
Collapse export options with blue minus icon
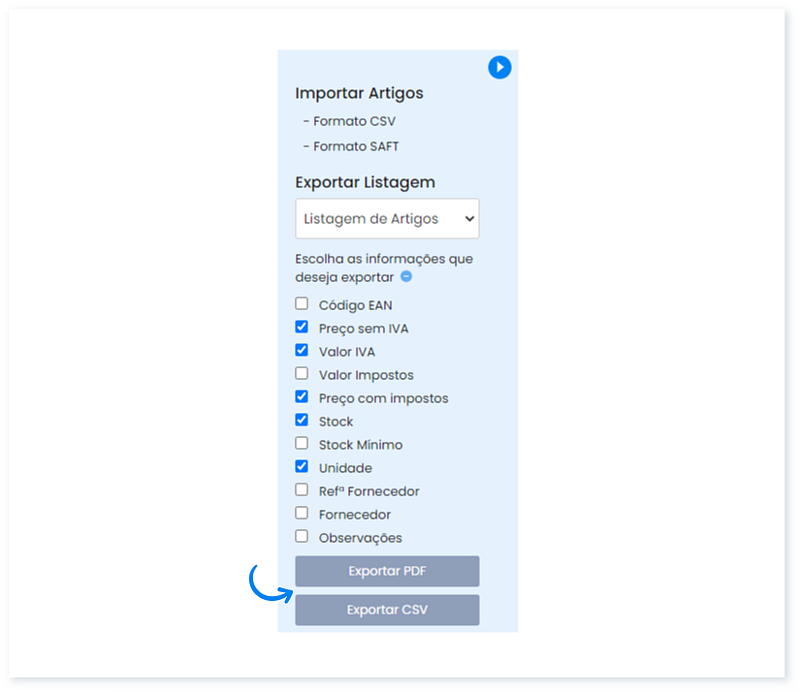coord(406,277)
